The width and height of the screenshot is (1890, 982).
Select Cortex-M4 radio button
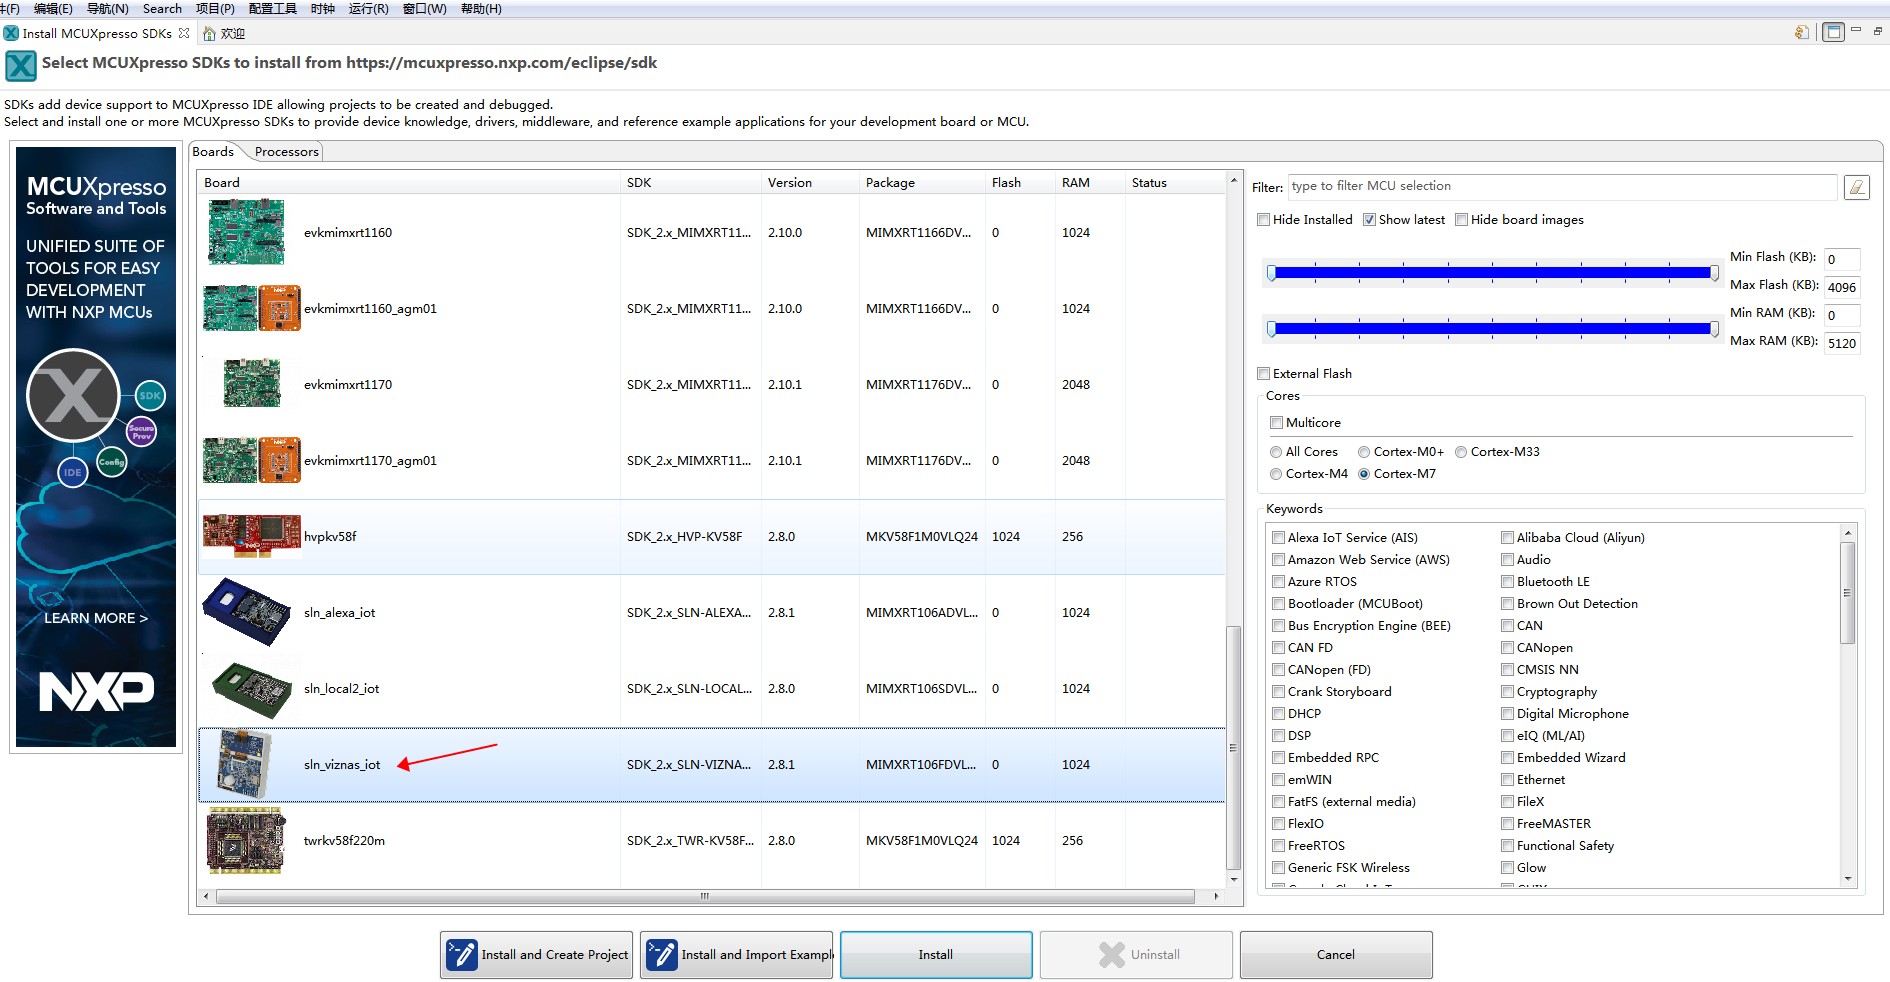tap(1276, 474)
